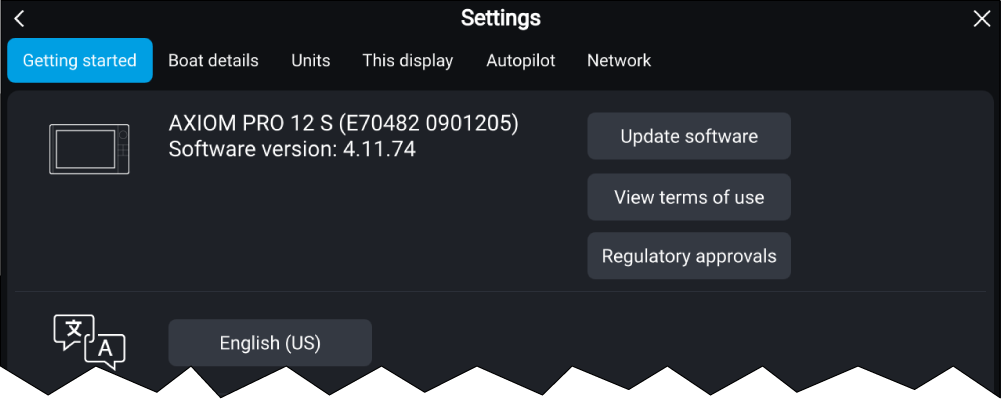Select the Units tab
Viewport: 1001px width, 402px height.
(311, 60)
